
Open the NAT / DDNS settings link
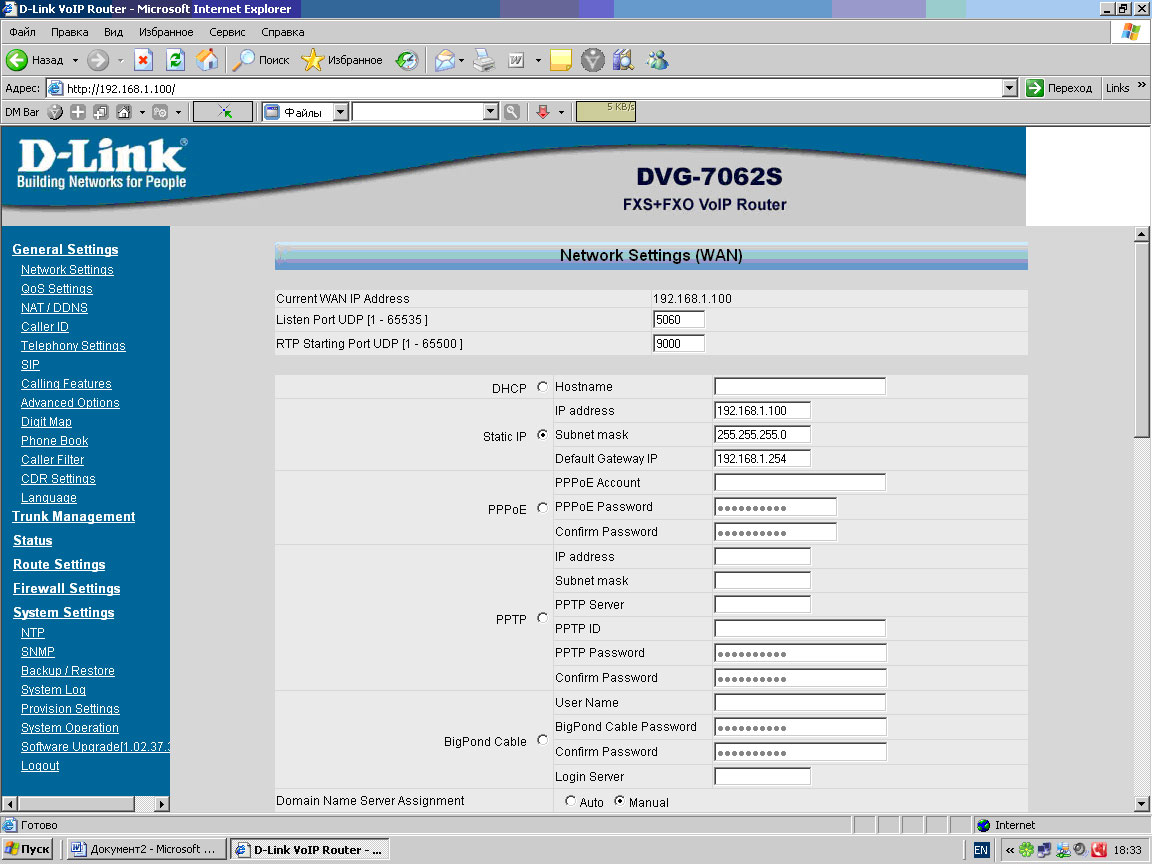[54, 308]
